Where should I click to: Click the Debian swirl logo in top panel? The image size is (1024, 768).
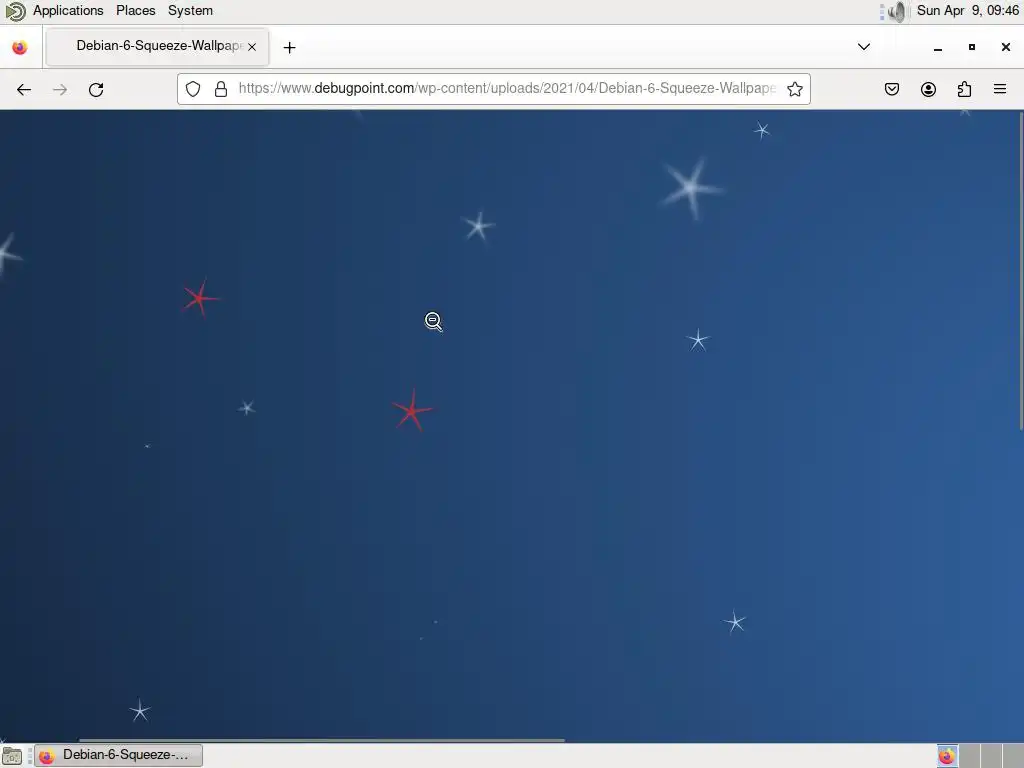[15, 11]
